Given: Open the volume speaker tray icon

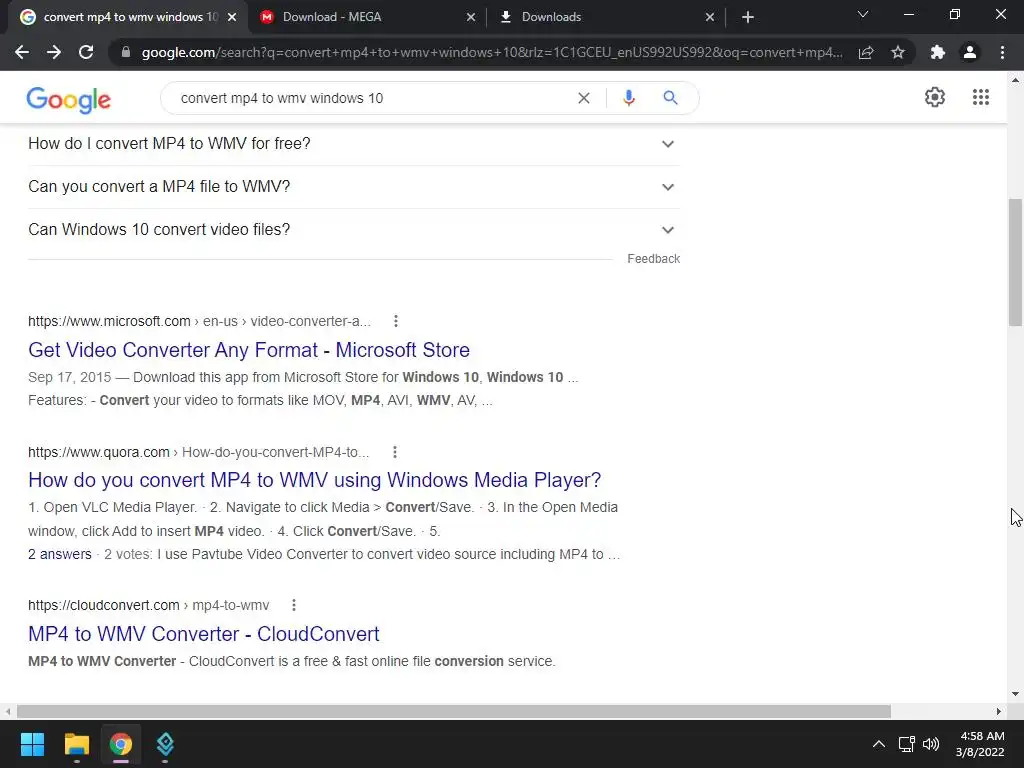Looking at the screenshot, I should (x=931, y=744).
